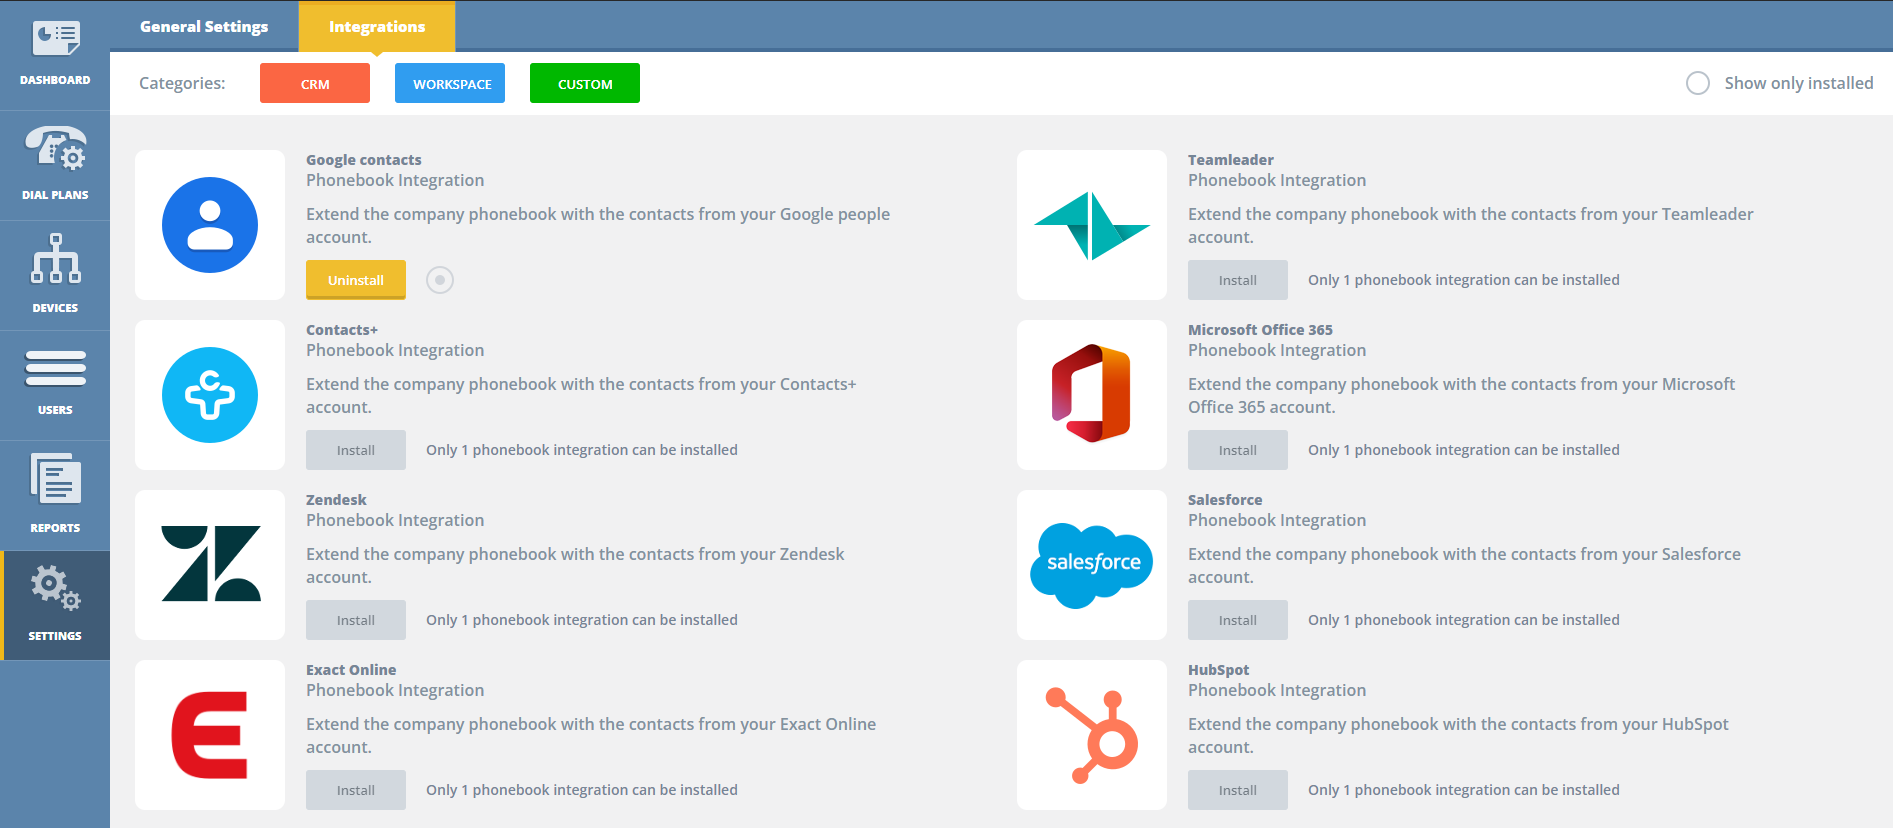Select the Integrations tab
The width and height of the screenshot is (1893, 828).
click(x=377, y=27)
